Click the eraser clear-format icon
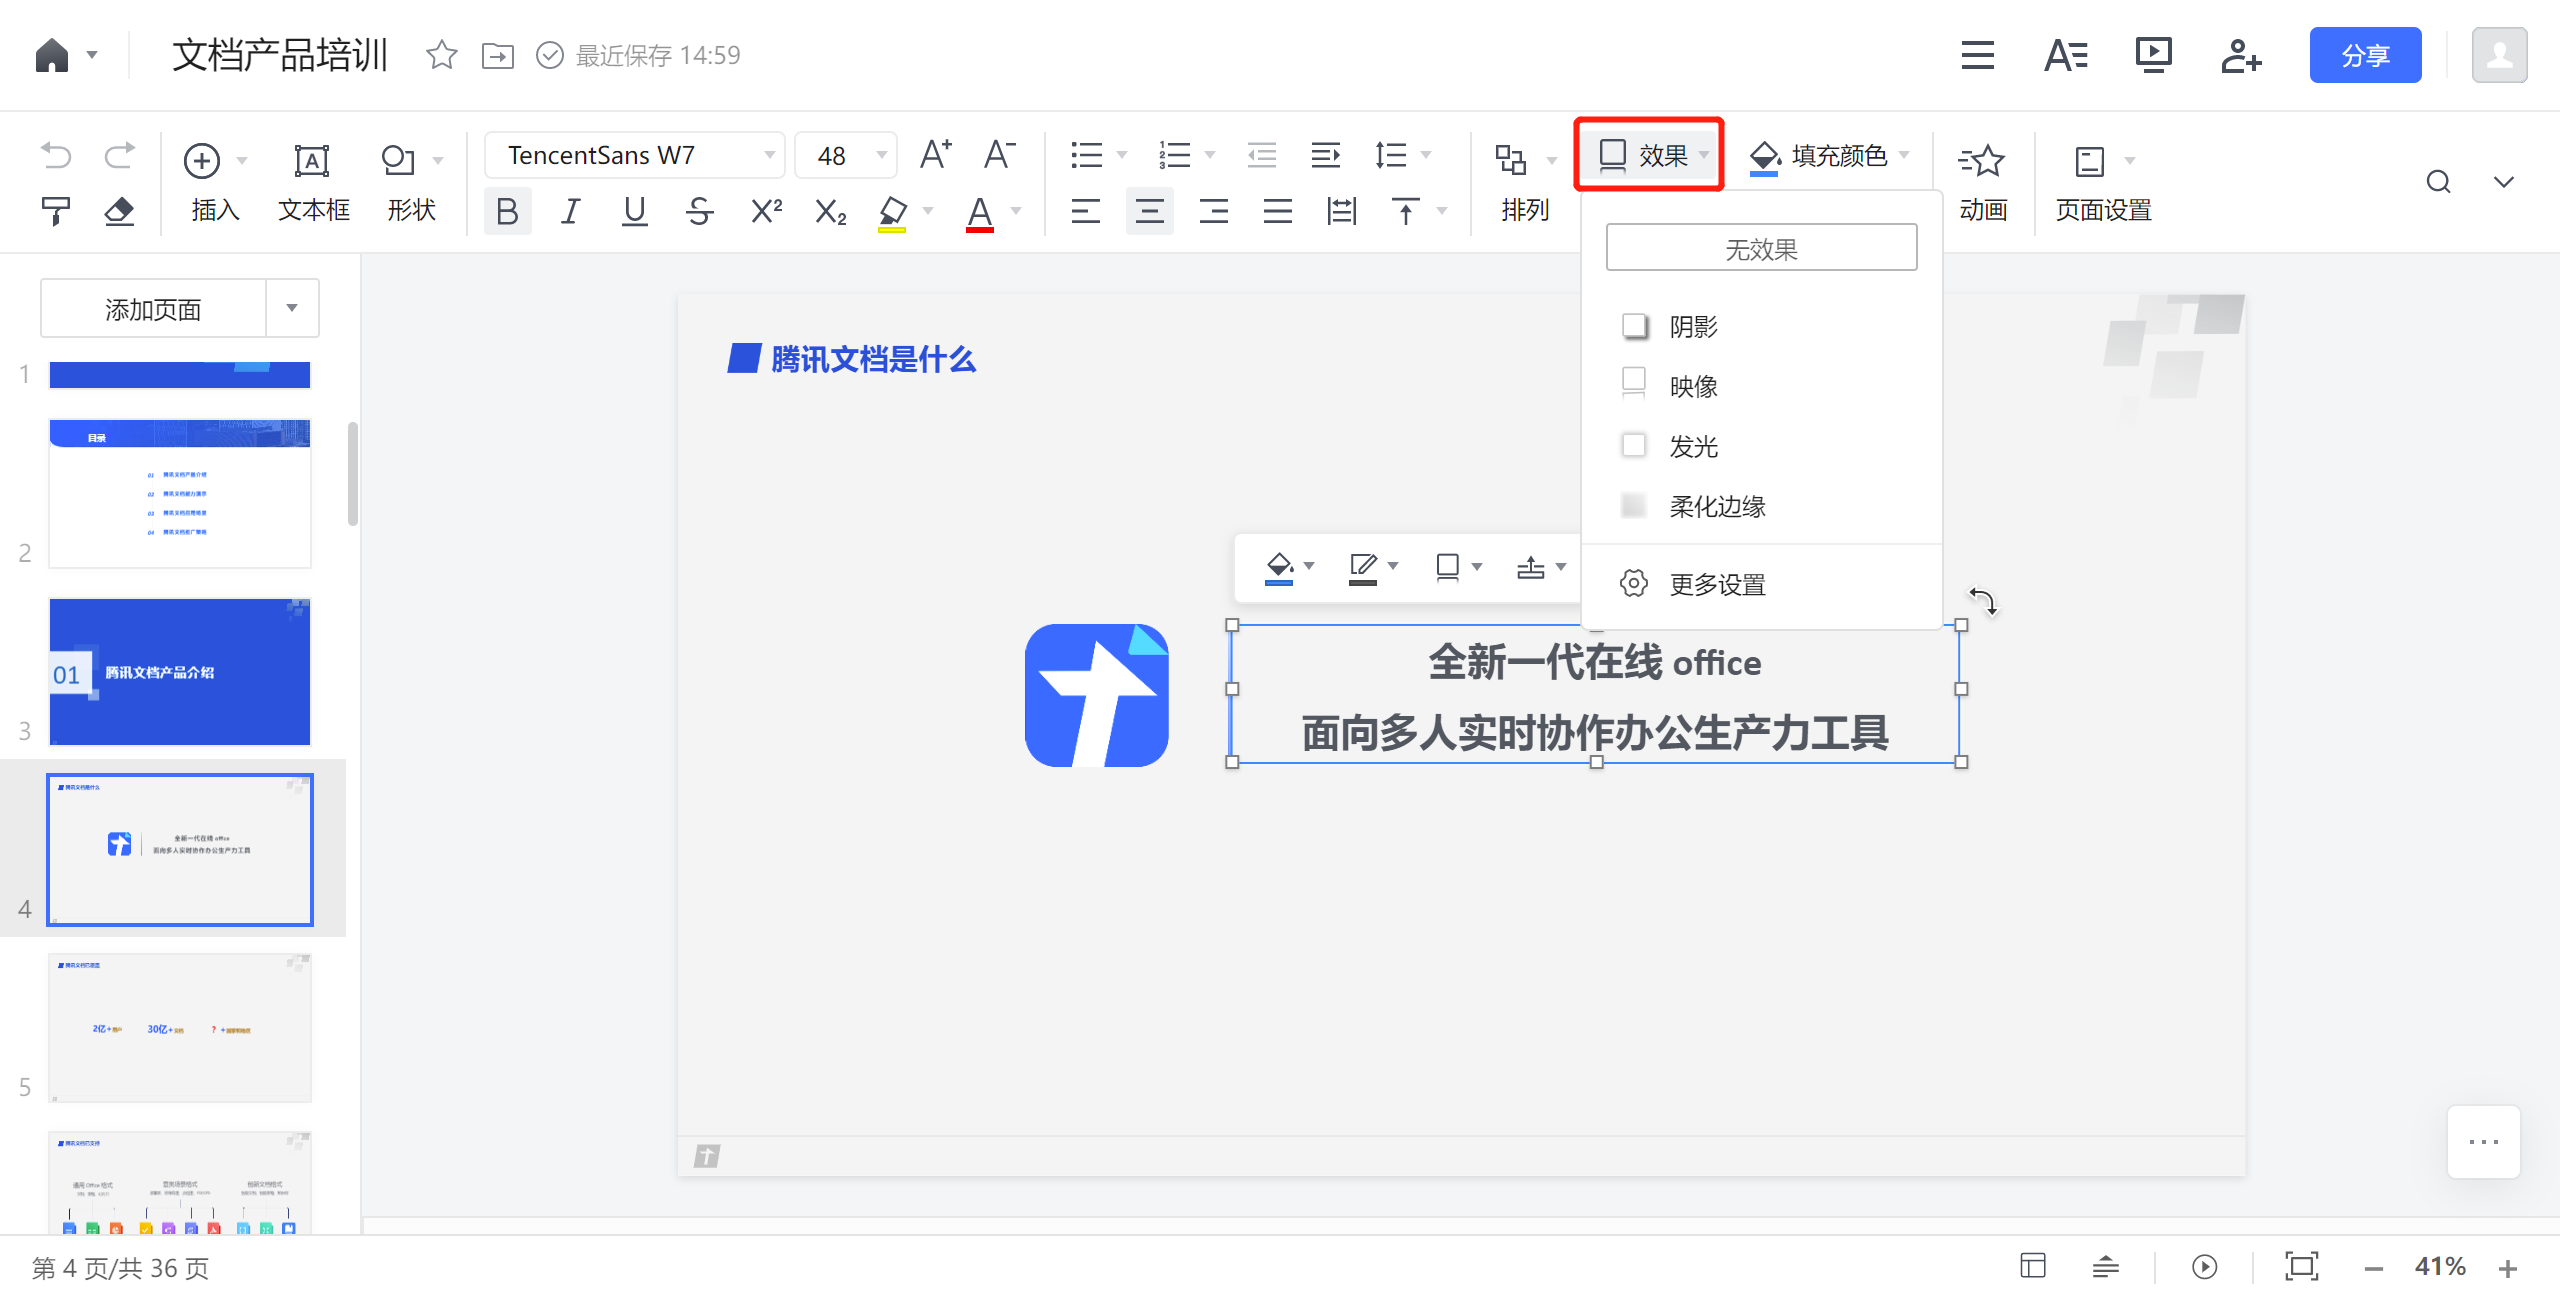This screenshot has width=2560, height=1298. pyautogui.click(x=119, y=211)
